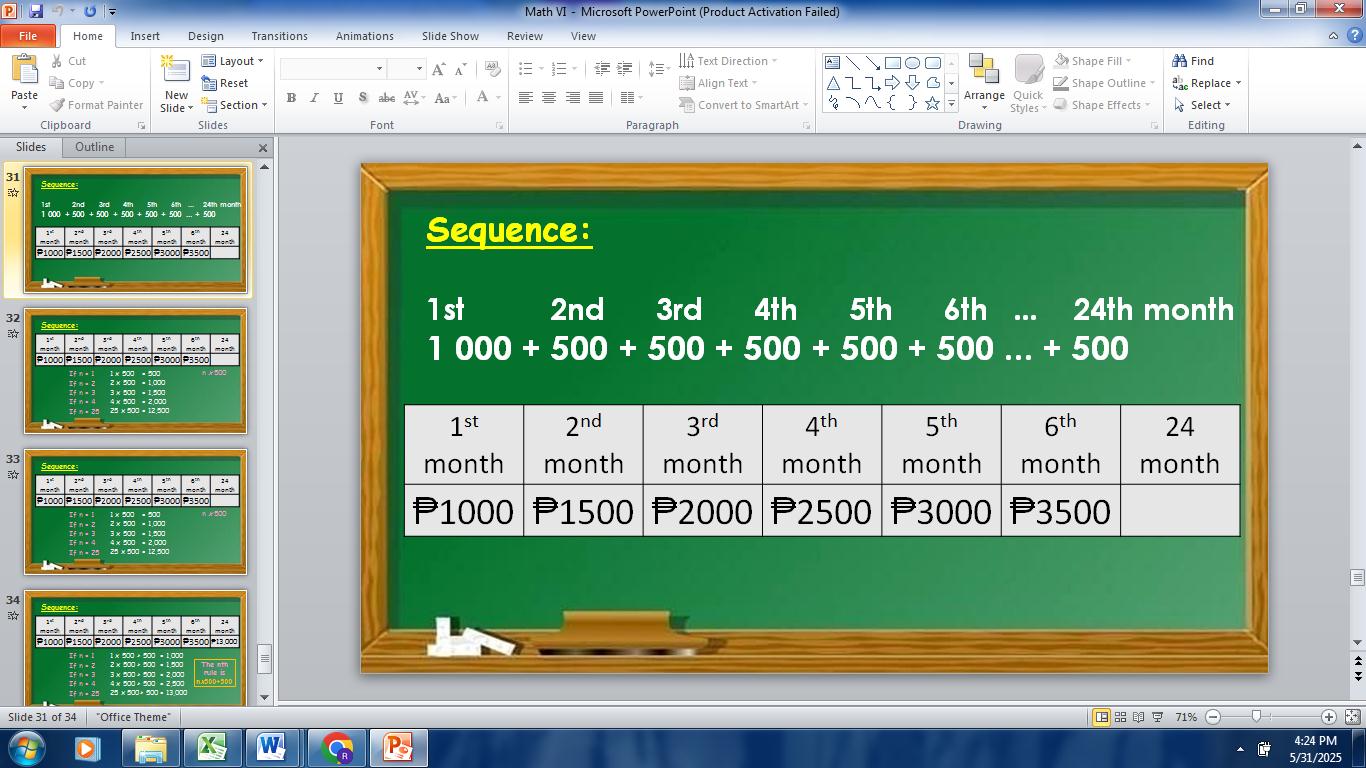Screen dimensions: 1366x768
Task: Toggle Italic formatting
Action: click(314, 98)
